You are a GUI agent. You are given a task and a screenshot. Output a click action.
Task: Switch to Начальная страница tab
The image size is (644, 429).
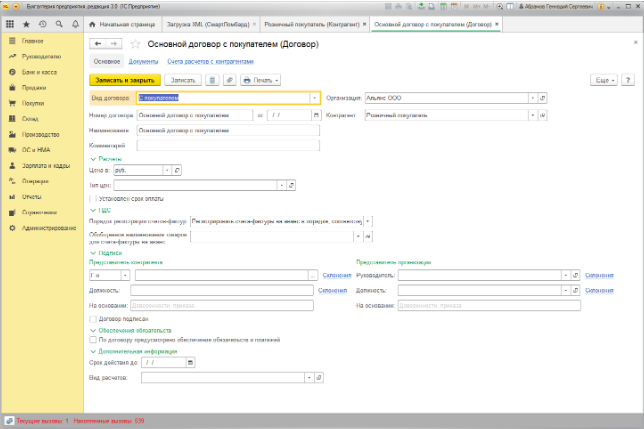tap(122, 24)
